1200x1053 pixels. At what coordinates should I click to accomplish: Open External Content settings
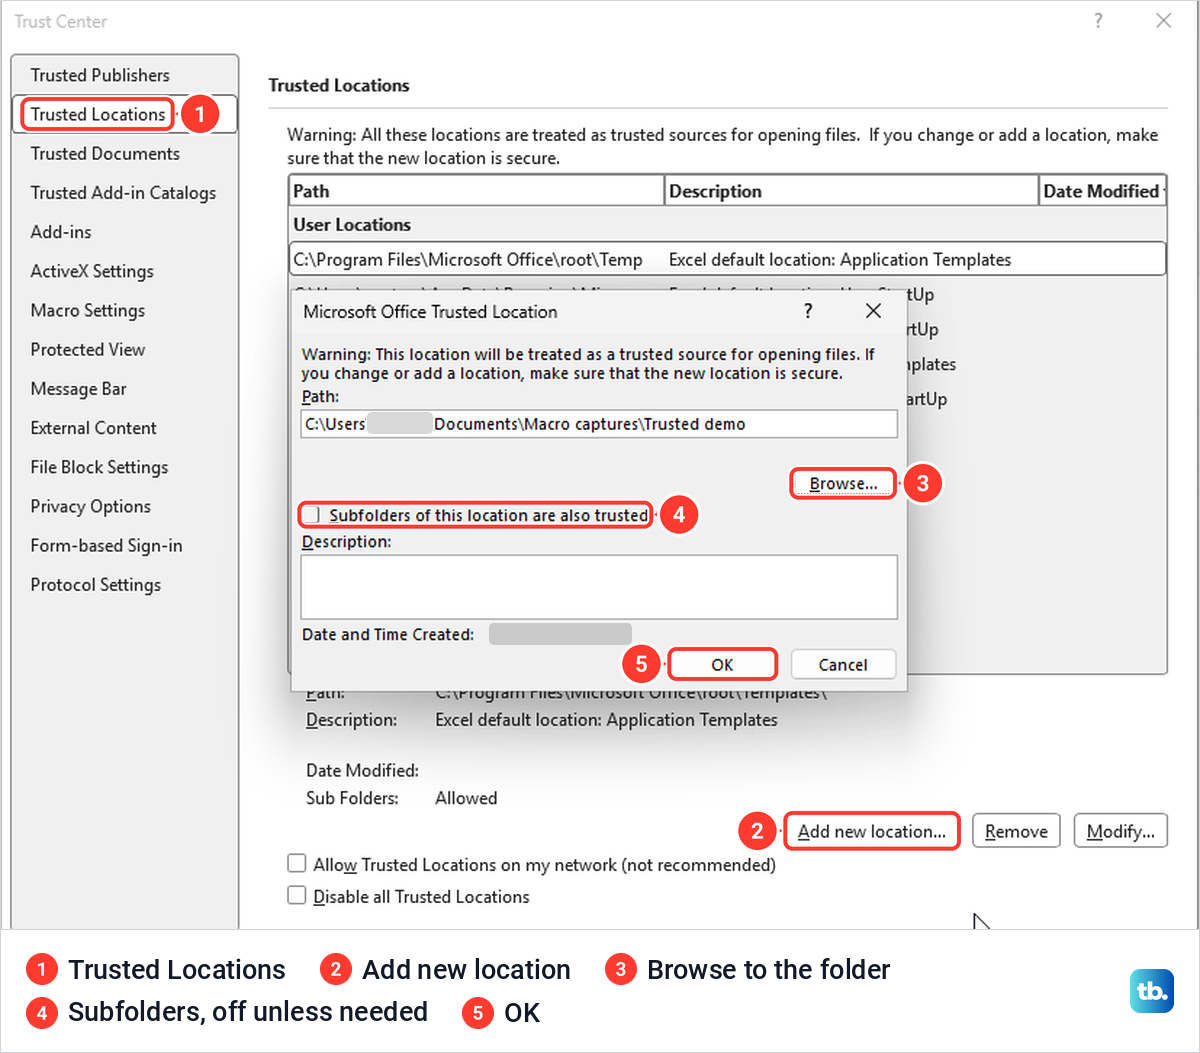[x=94, y=428]
